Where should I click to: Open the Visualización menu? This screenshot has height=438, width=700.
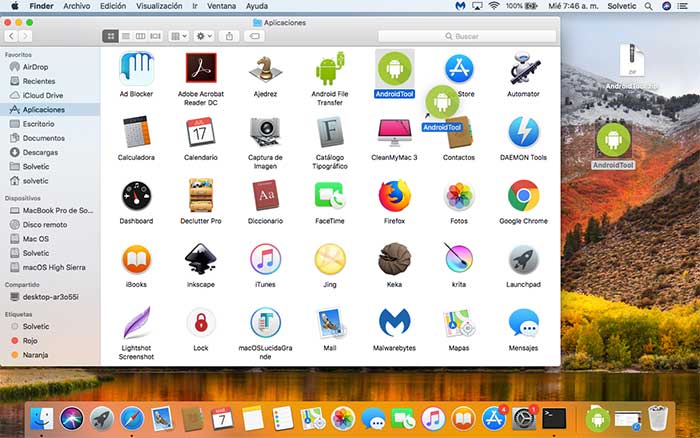tap(159, 6)
